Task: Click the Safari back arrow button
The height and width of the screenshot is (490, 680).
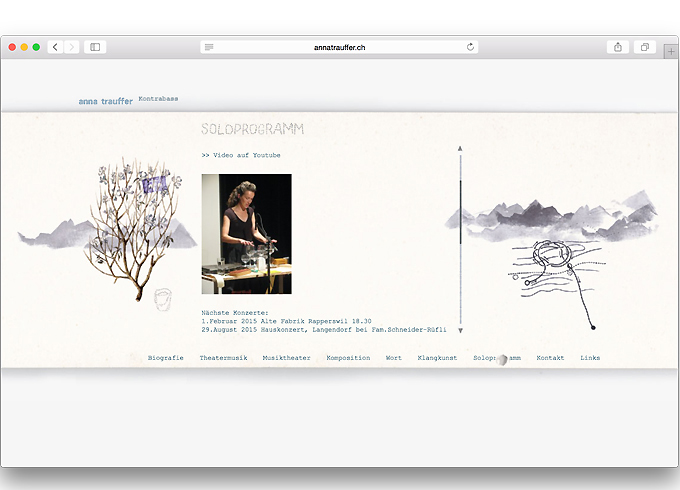Action: coord(55,47)
